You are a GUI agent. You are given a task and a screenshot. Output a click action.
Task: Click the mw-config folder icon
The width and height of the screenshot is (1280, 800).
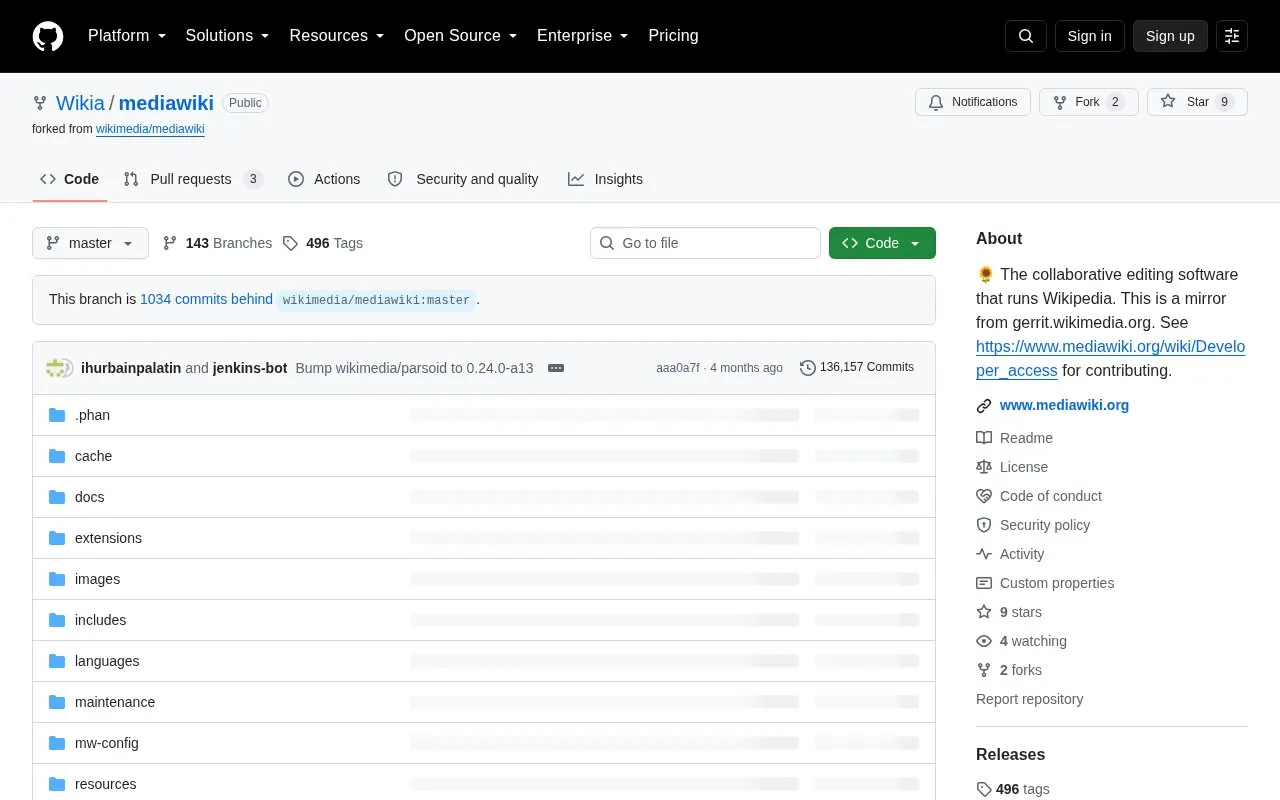[57, 743]
